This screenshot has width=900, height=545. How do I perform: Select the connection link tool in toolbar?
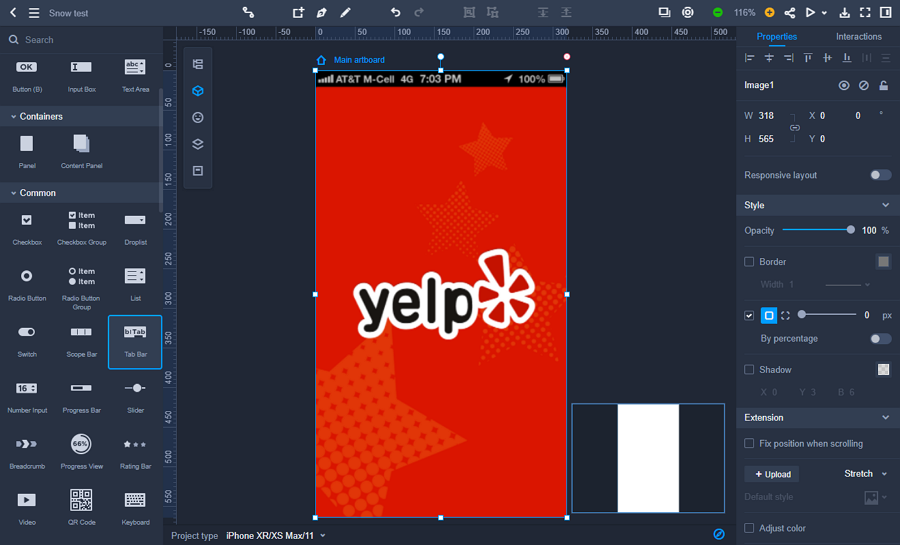point(248,12)
